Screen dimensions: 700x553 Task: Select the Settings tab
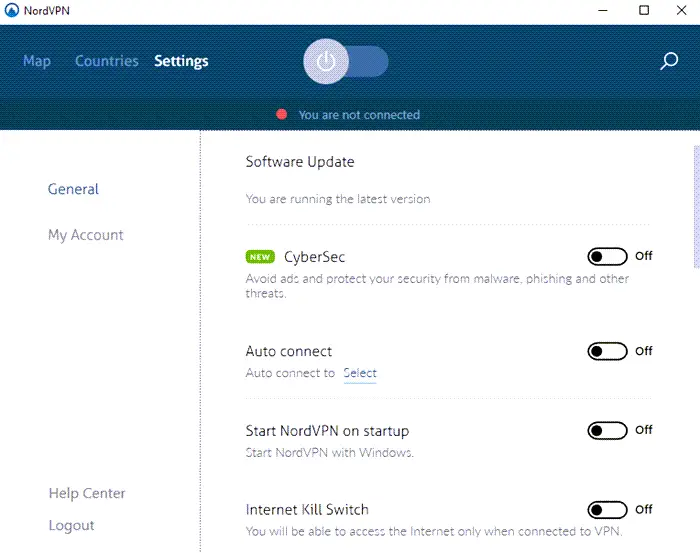click(x=181, y=61)
